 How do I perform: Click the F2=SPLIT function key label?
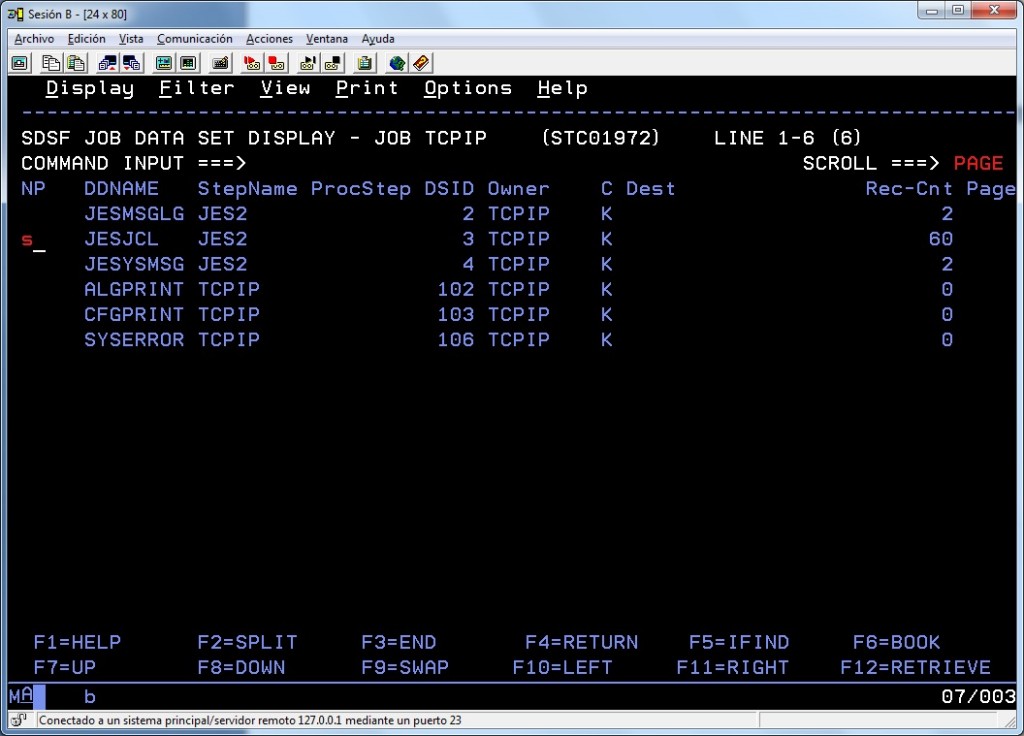click(247, 642)
